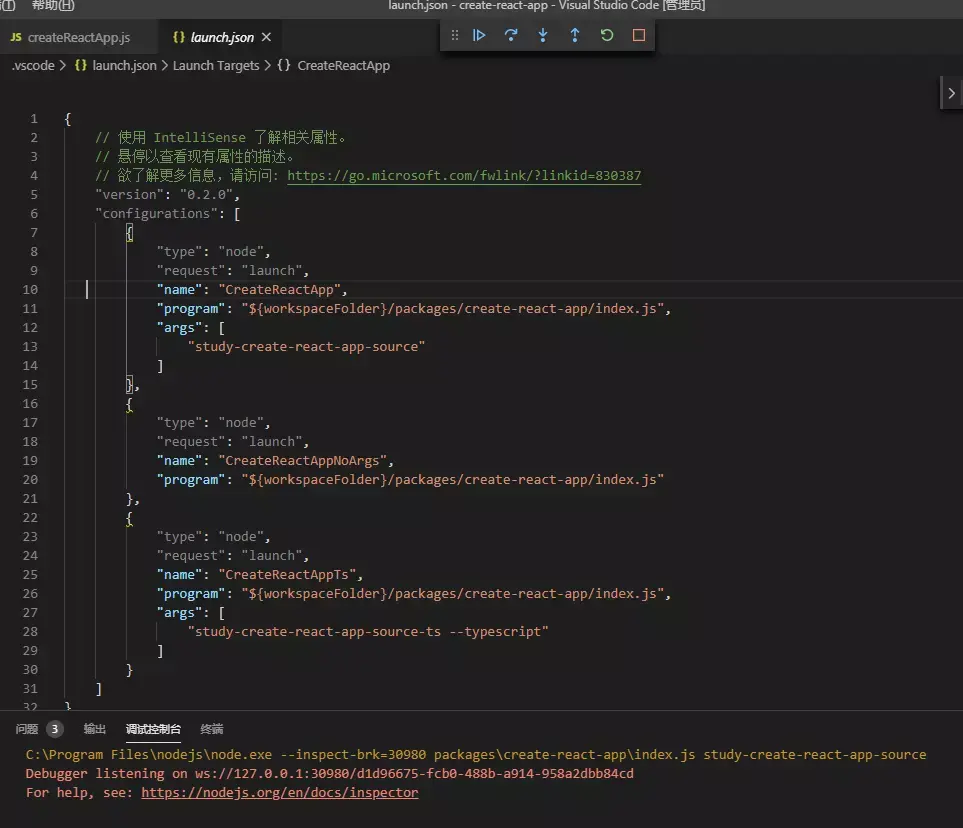
Task: Grab the debug toolbar drag handle
Action: tap(455, 35)
